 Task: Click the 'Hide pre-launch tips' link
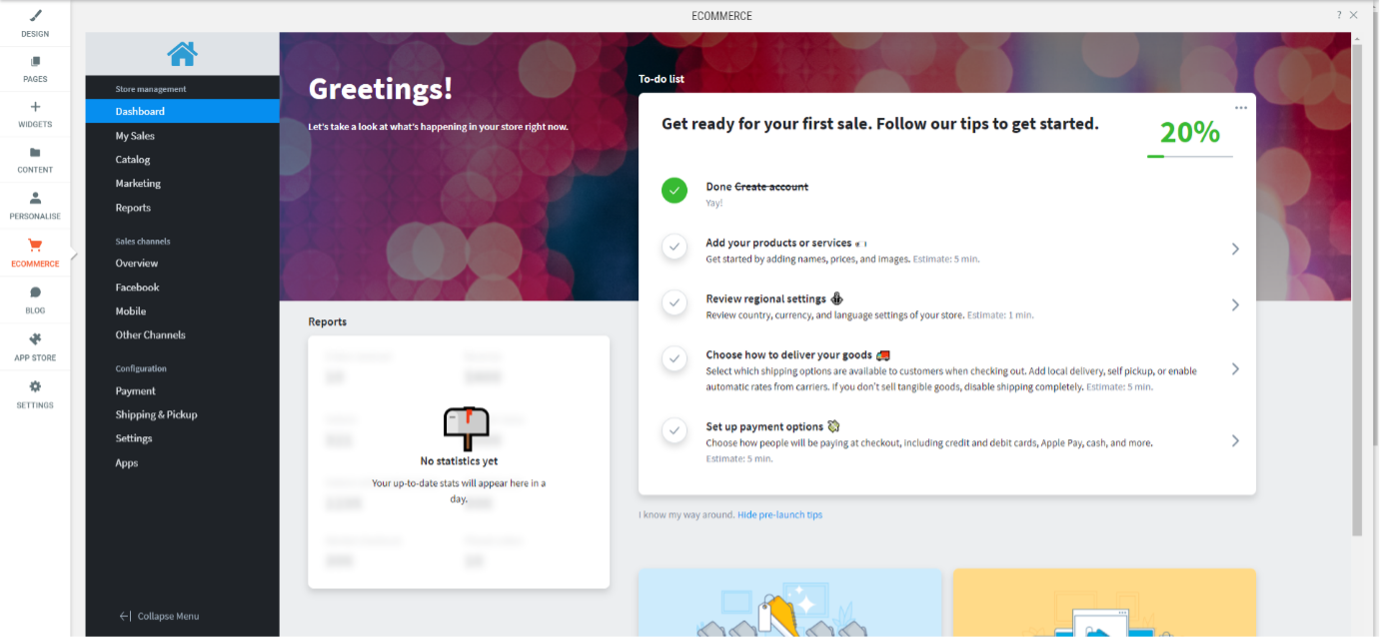point(779,514)
